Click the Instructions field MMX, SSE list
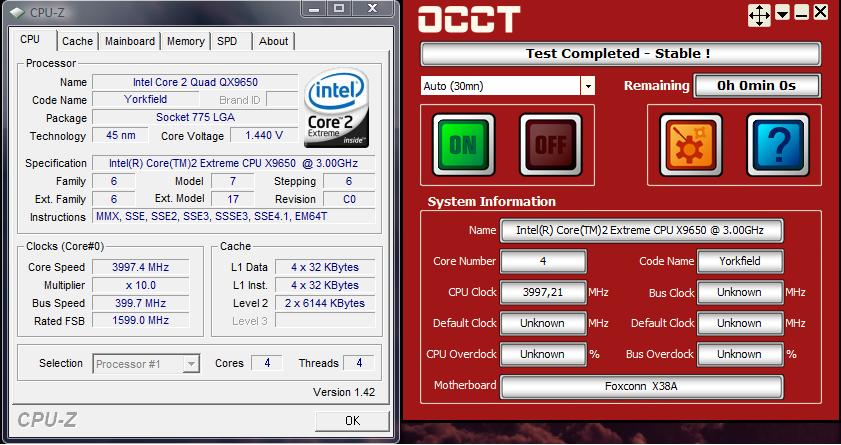Viewport: 841px width, 445px height. click(x=234, y=217)
